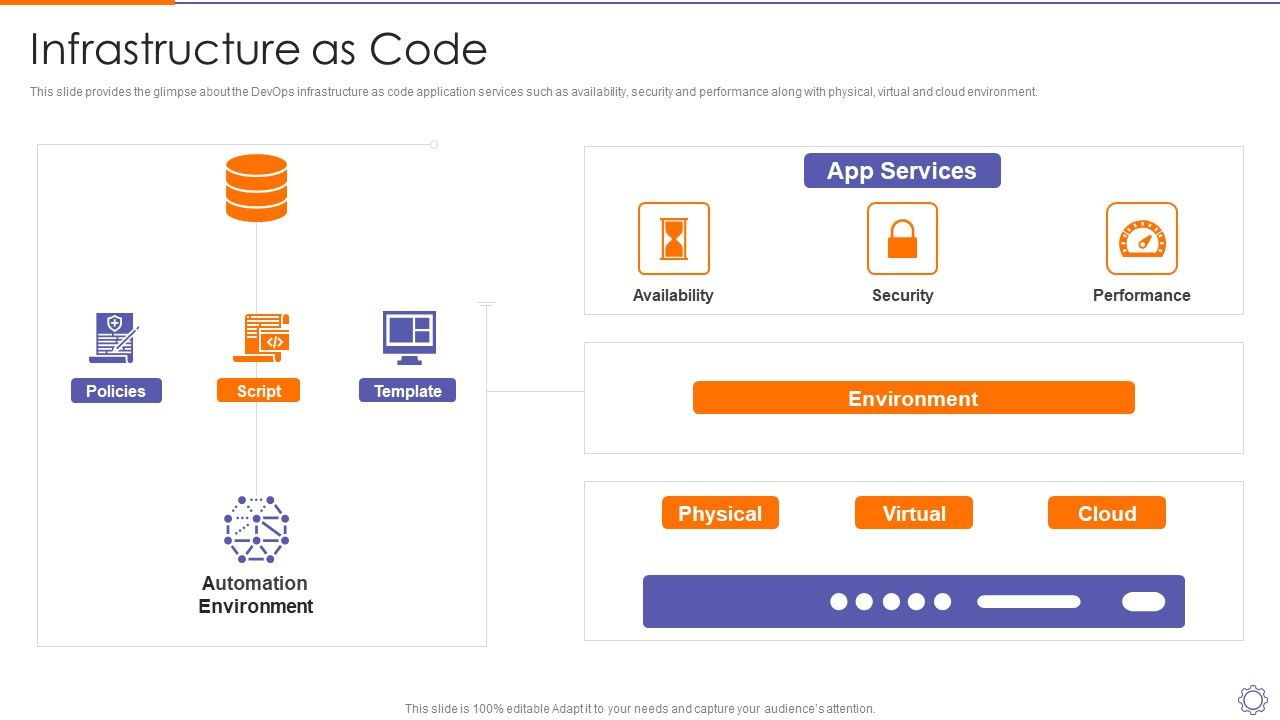
Task: Select the Availability hourglass icon
Action: tap(674, 239)
